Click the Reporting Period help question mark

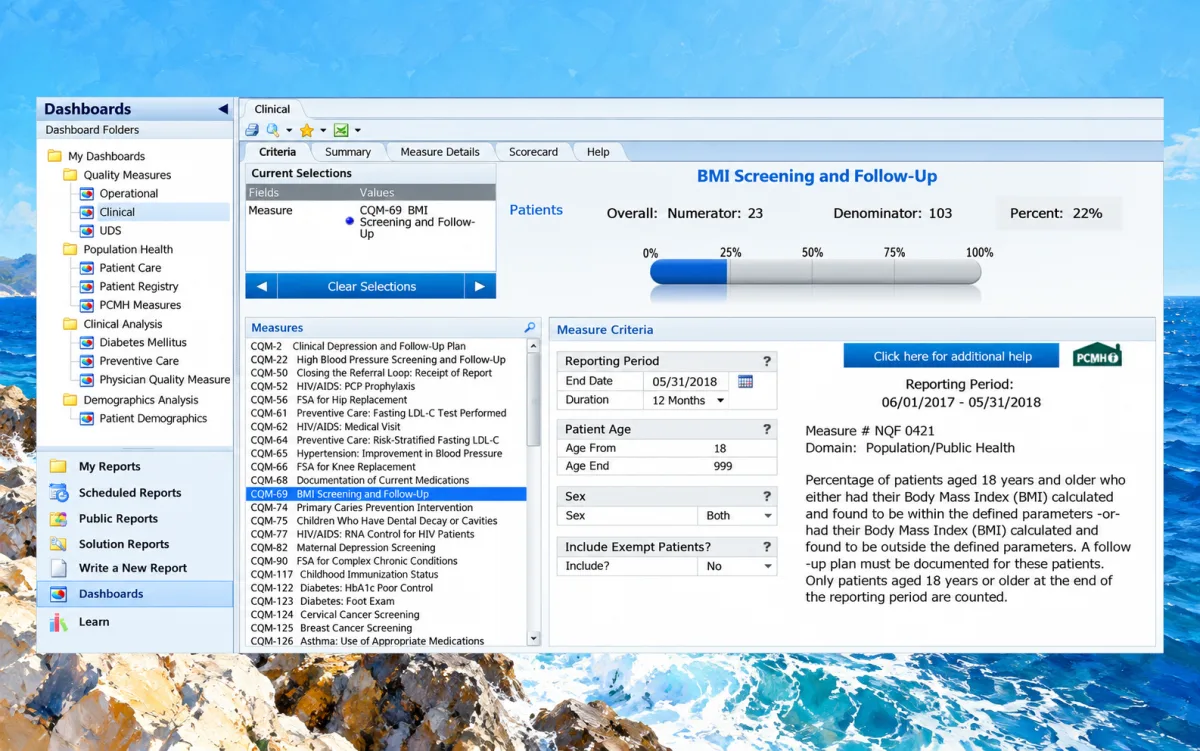click(x=767, y=361)
